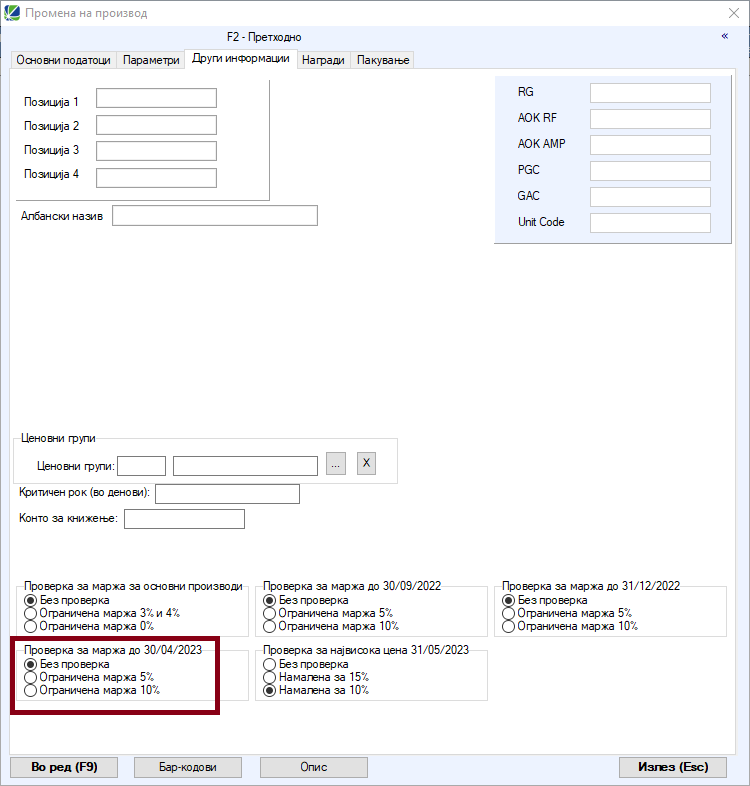Click the RG input field

(x=650, y=93)
